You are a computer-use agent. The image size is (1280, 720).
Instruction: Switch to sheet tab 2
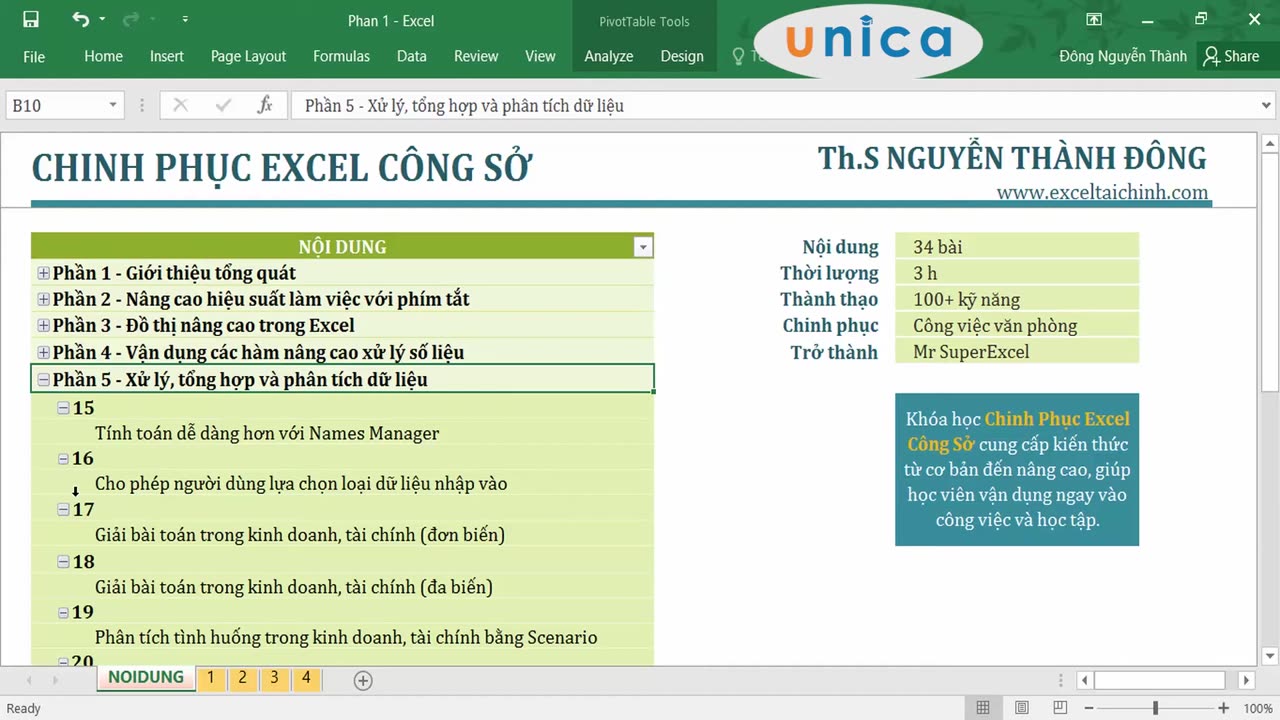(x=242, y=677)
